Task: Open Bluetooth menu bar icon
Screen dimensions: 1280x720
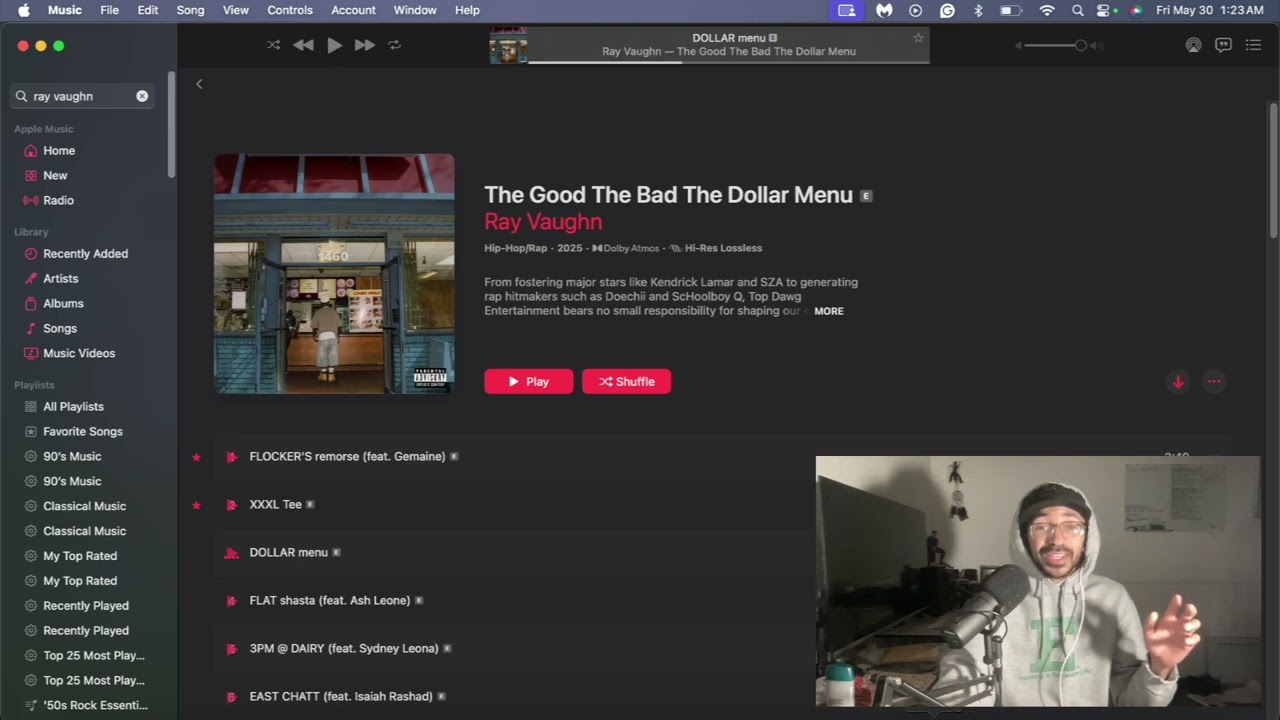Action: pos(979,10)
